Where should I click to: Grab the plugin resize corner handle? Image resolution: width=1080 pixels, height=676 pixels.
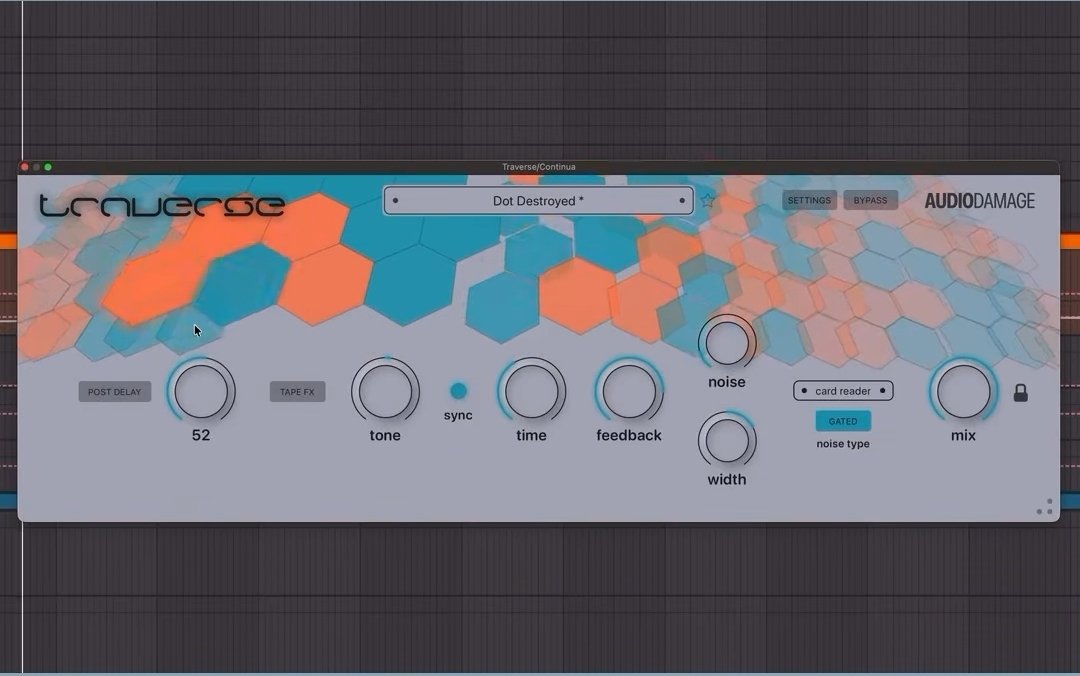pos(1045,507)
